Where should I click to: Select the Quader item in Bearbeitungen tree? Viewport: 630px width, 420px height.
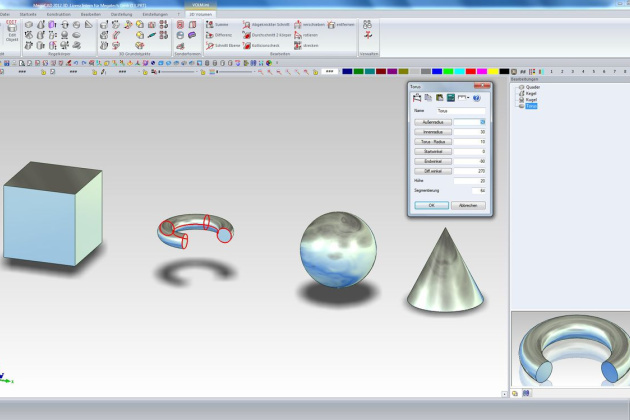click(530, 87)
